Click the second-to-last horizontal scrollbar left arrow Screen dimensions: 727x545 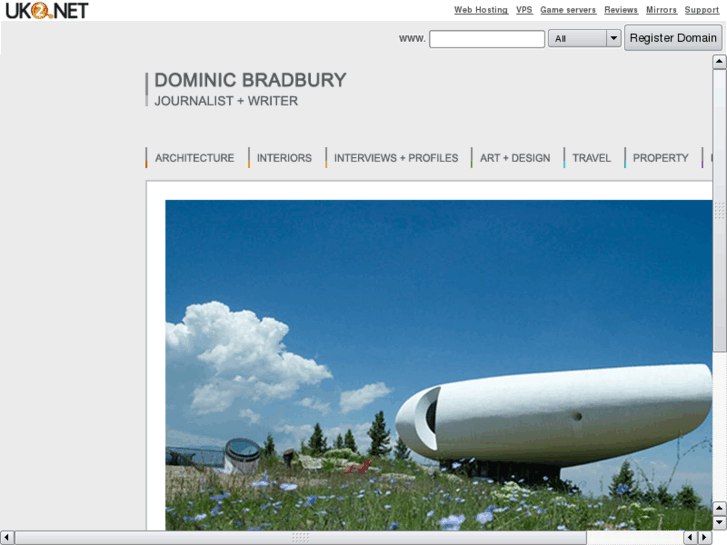(x=690, y=538)
